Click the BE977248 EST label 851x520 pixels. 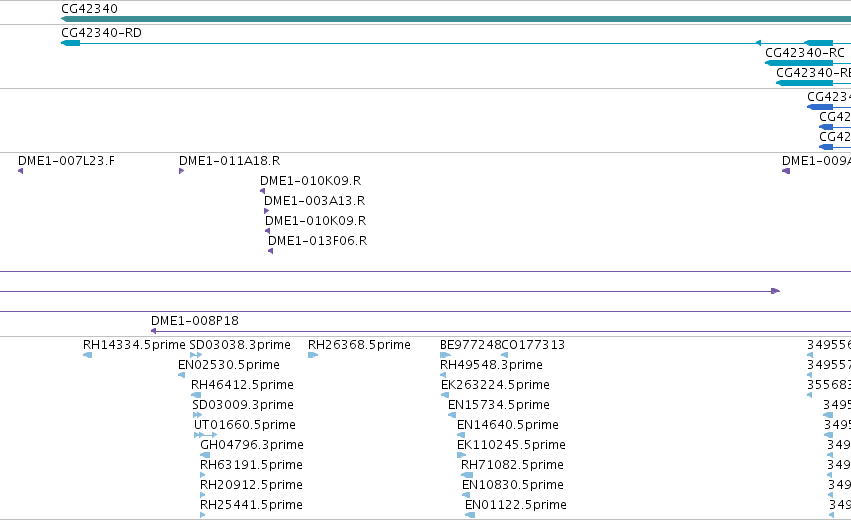pos(471,345)
